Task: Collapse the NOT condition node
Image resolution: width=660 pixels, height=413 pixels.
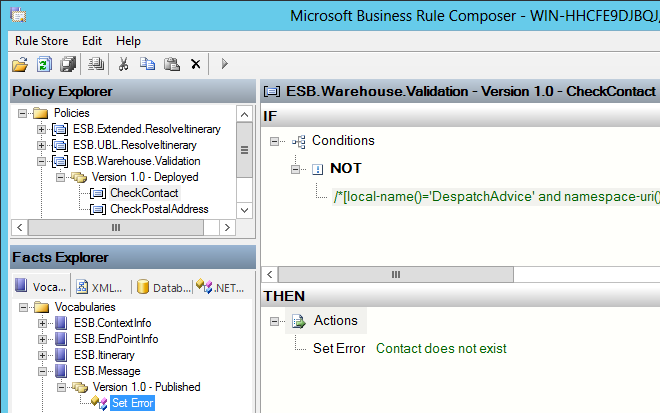Action: click(x=295, y=169)
